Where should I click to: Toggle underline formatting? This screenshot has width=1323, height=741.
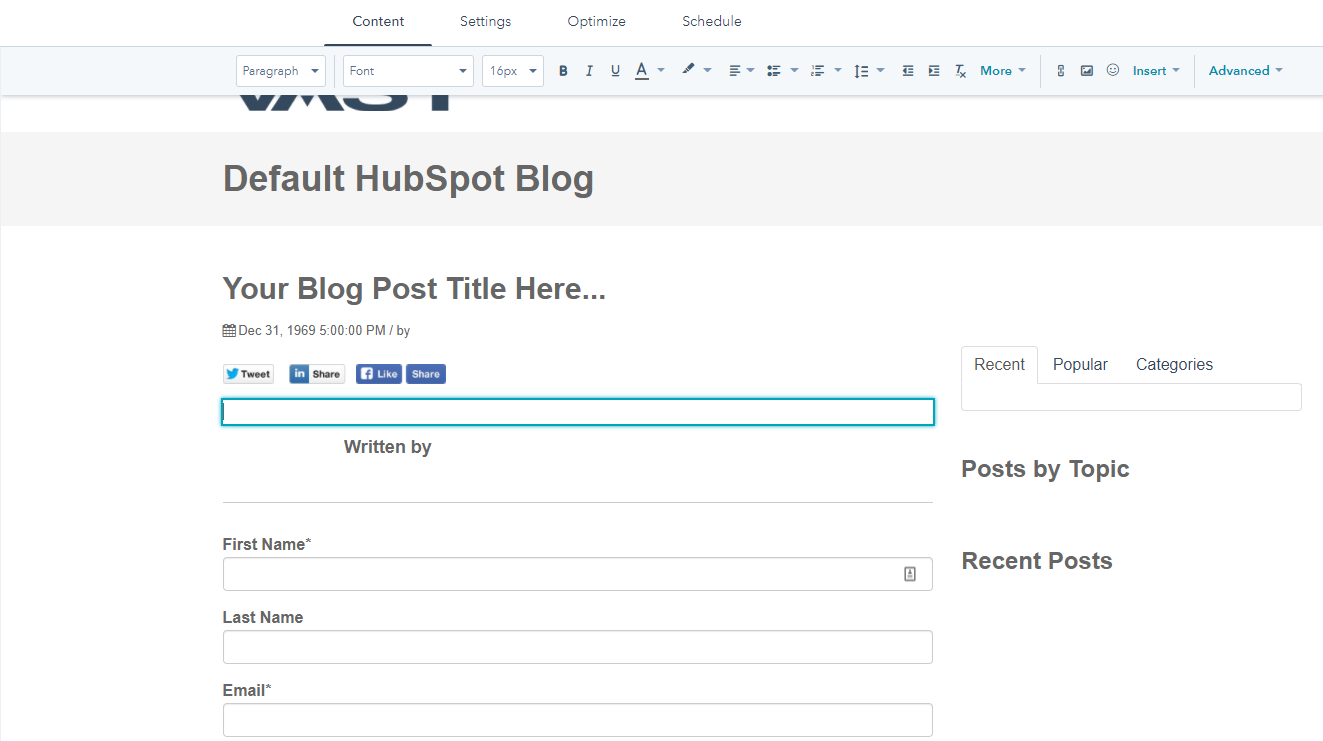pyautogui.click(x=615, y=71)
